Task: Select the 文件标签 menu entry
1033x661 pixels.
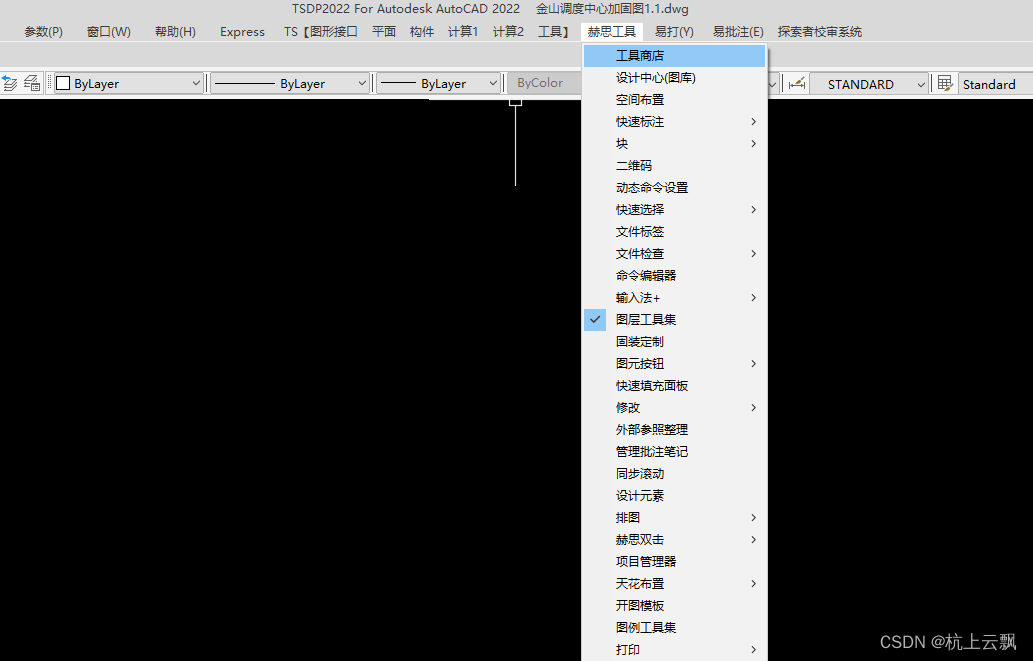Action: click(675, 231)
